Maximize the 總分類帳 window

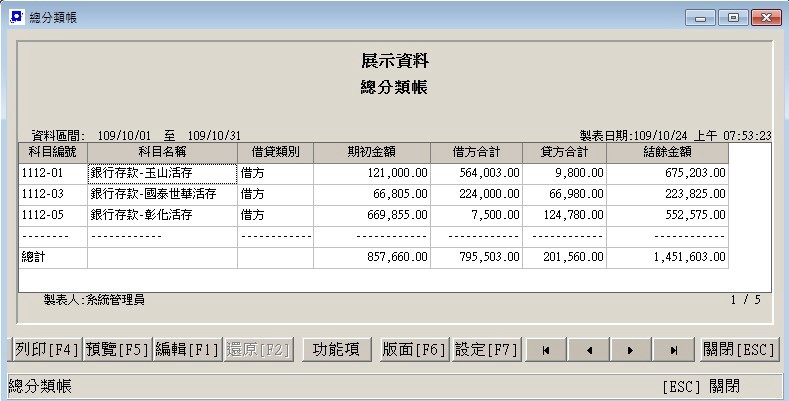(x=733, y=18)
